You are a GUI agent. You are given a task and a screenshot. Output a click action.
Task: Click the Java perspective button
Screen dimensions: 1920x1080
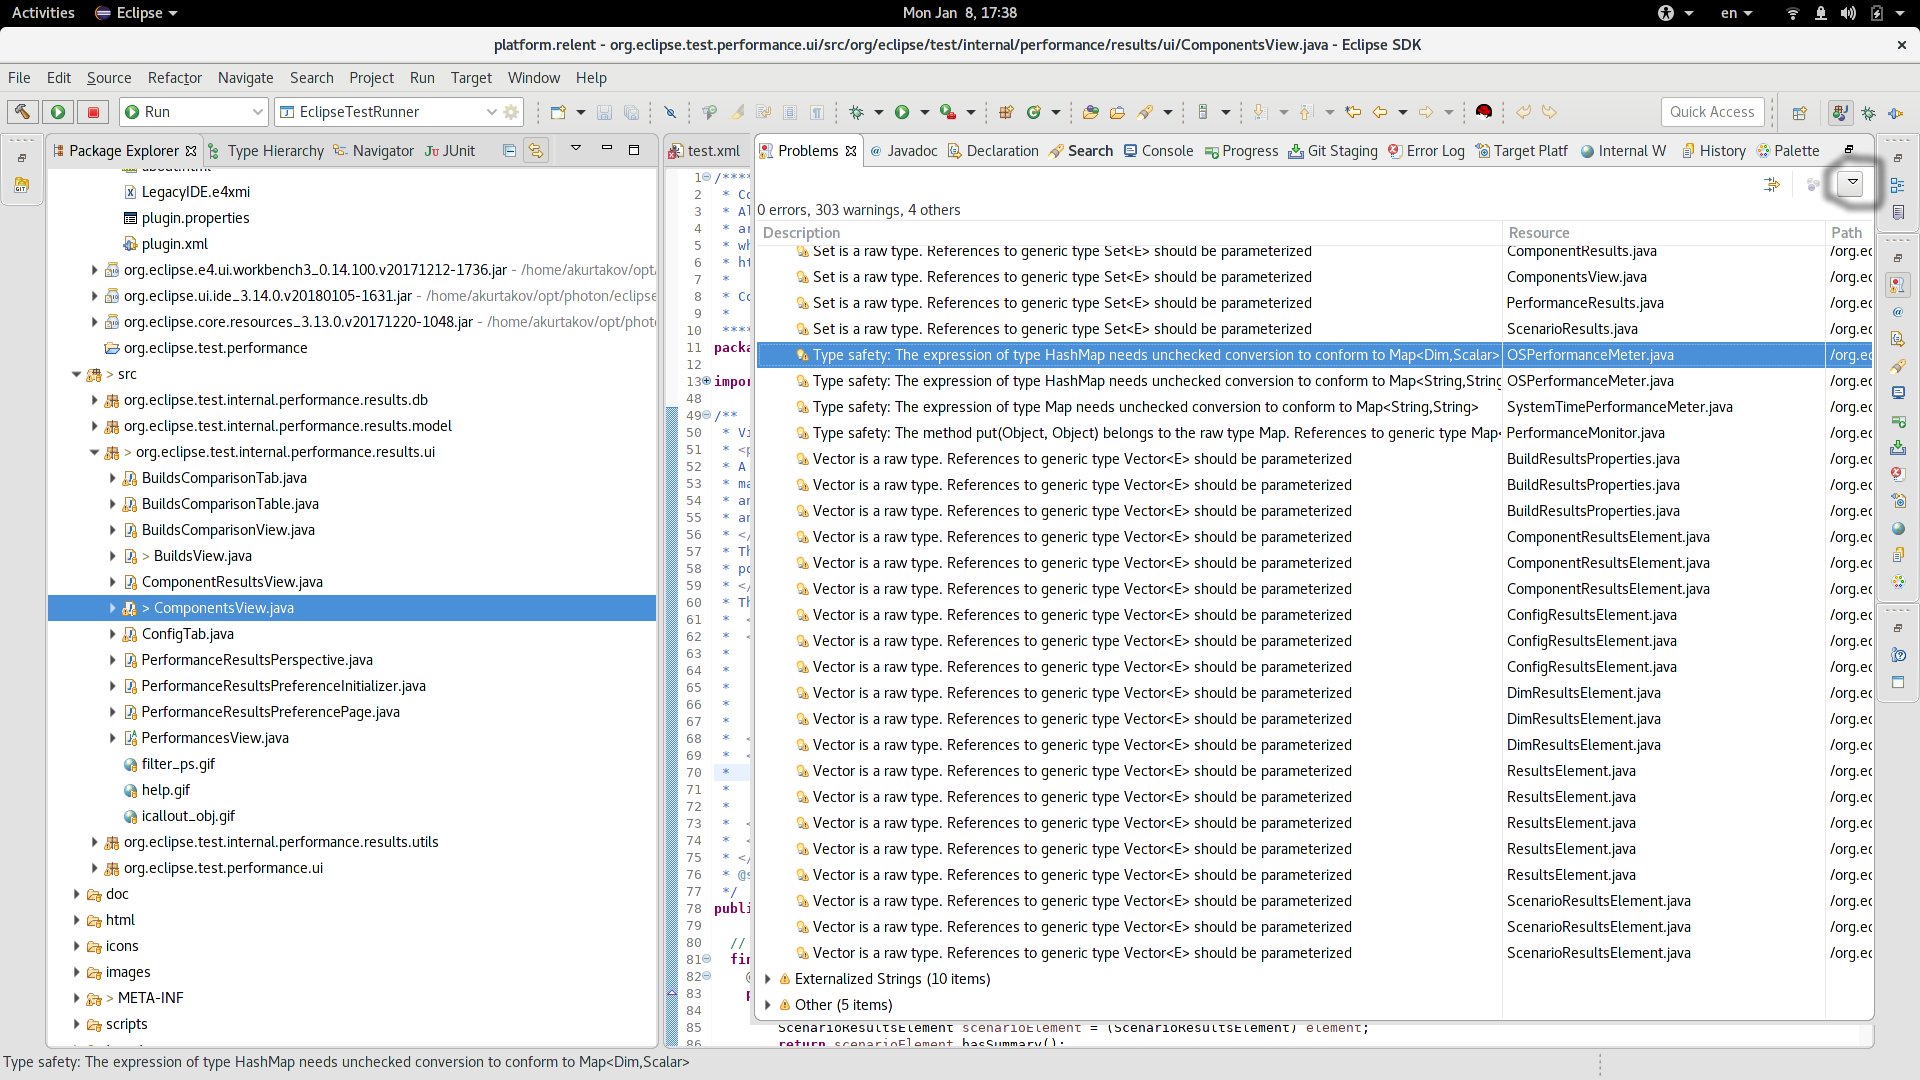pos(1840,113)
